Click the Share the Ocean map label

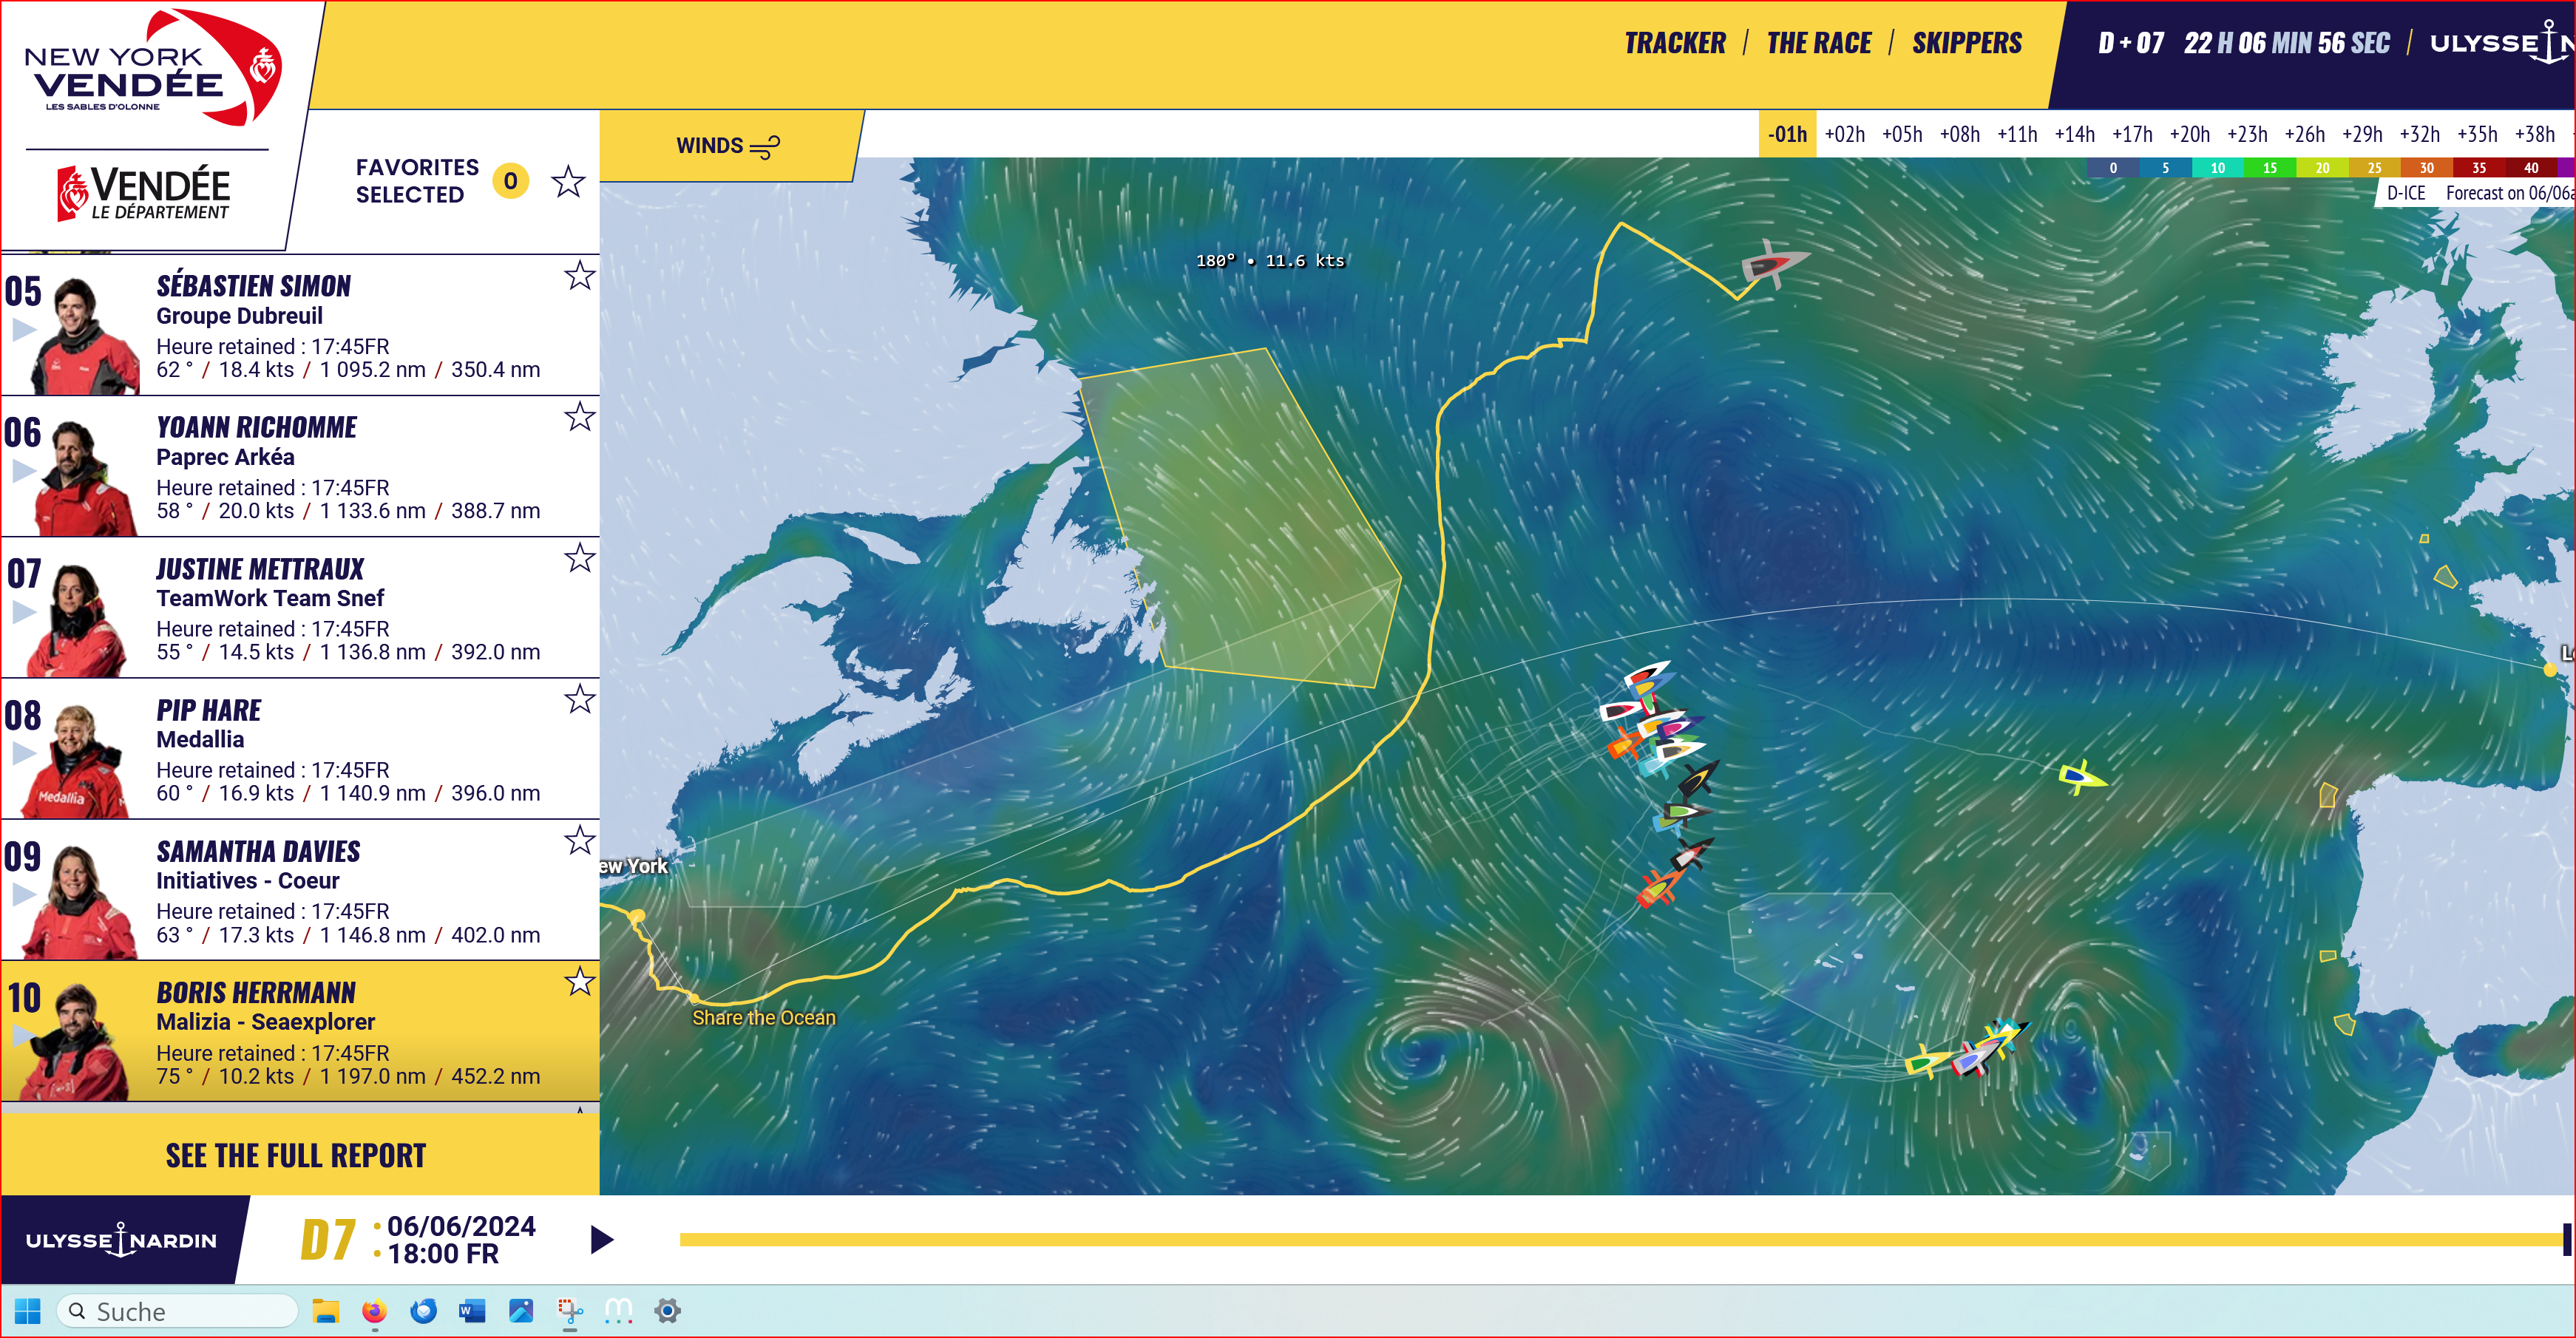(764, 1018)
